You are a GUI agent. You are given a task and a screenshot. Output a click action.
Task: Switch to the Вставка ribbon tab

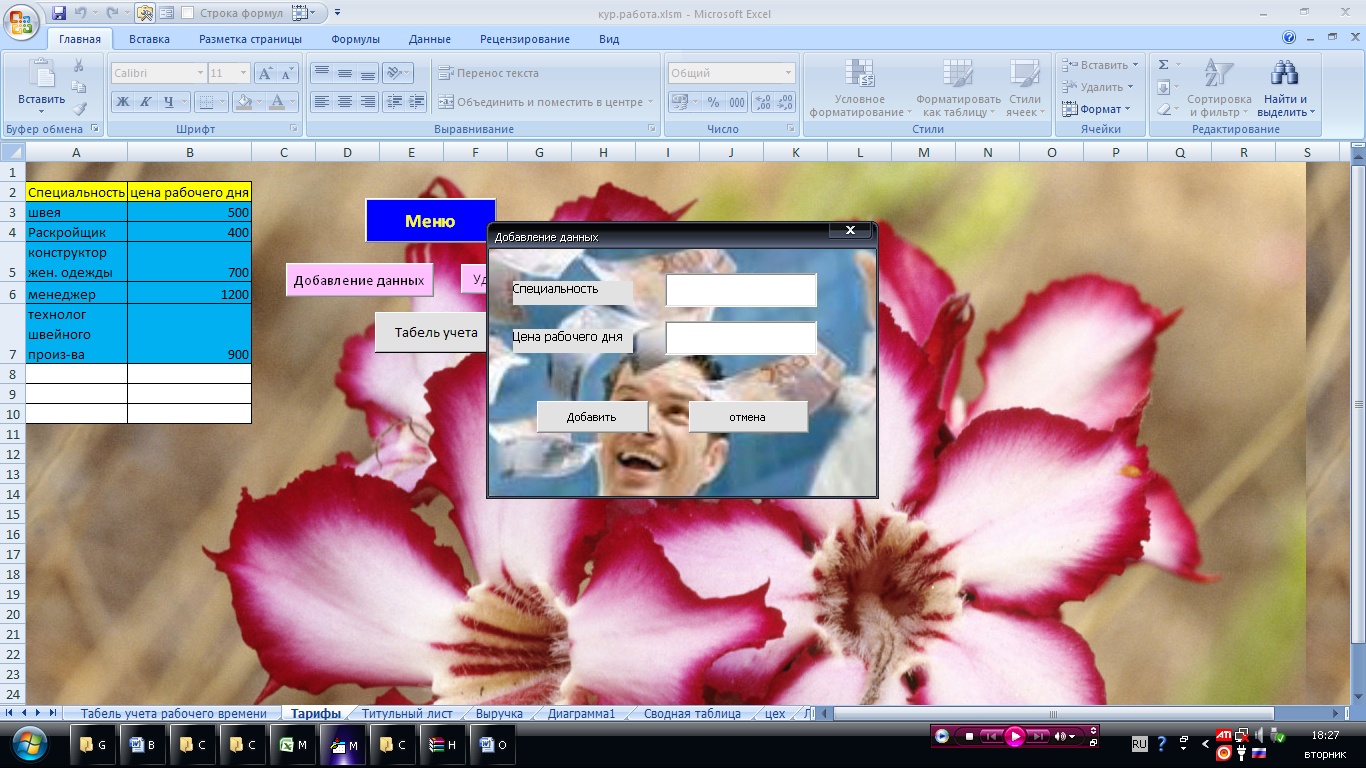pyautogui.click(x=149, y=39)
